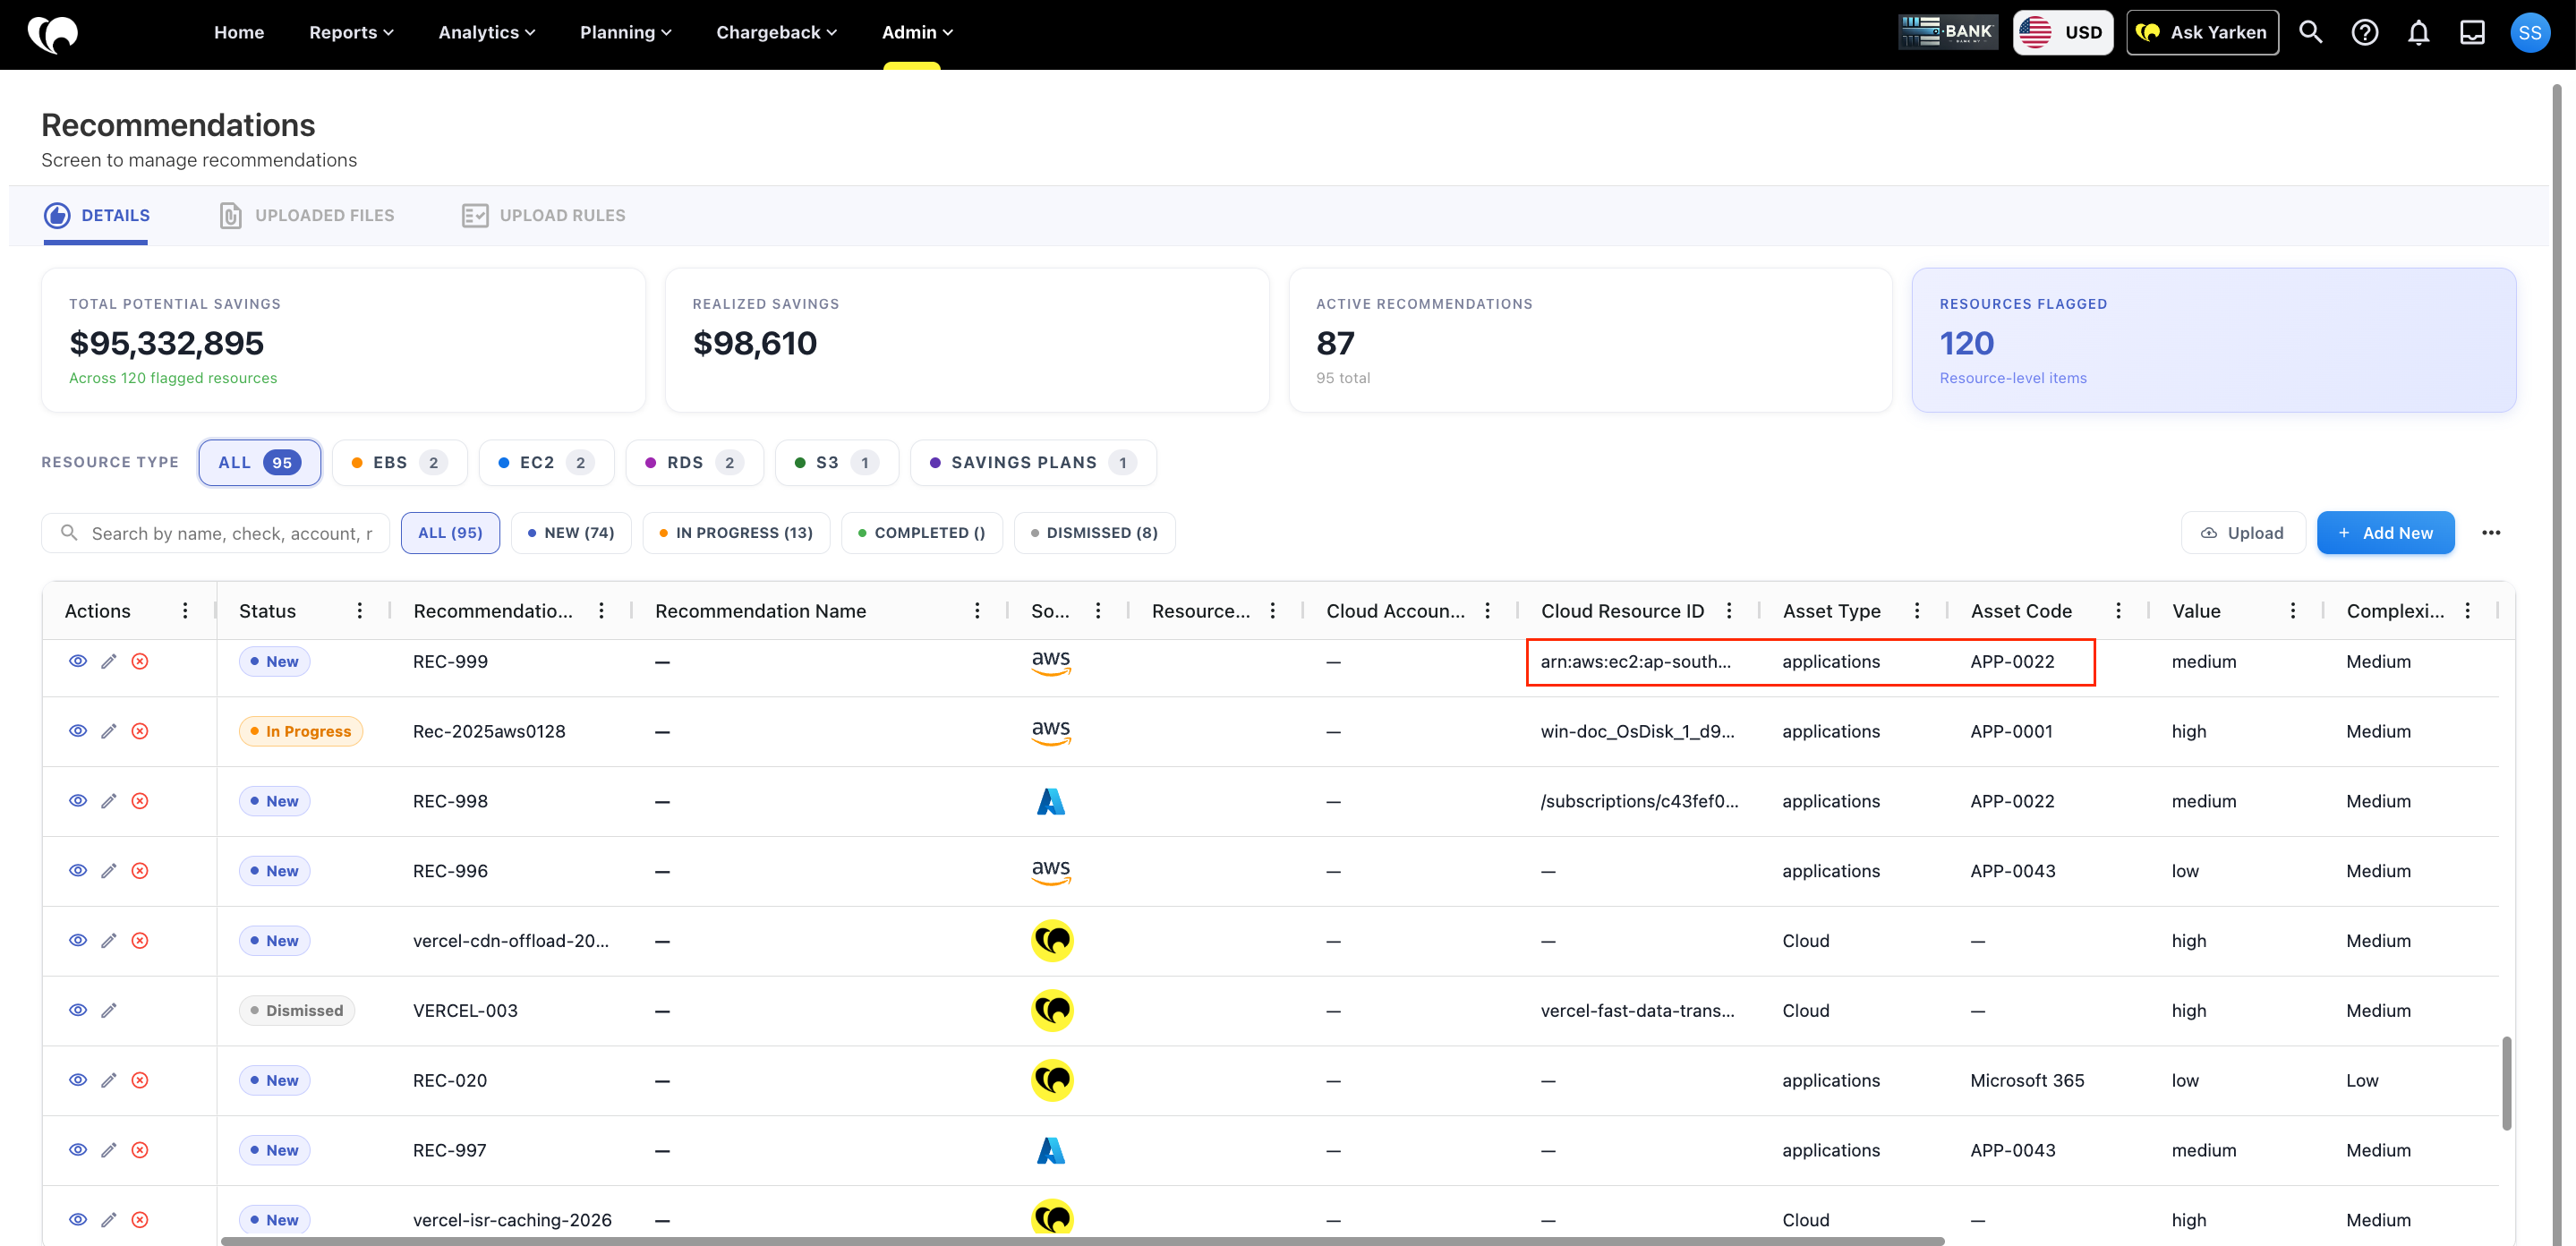Open the Asset Type column options menu
This screenshot has width=2576, height=1246.
click(x=1917, y=611)
